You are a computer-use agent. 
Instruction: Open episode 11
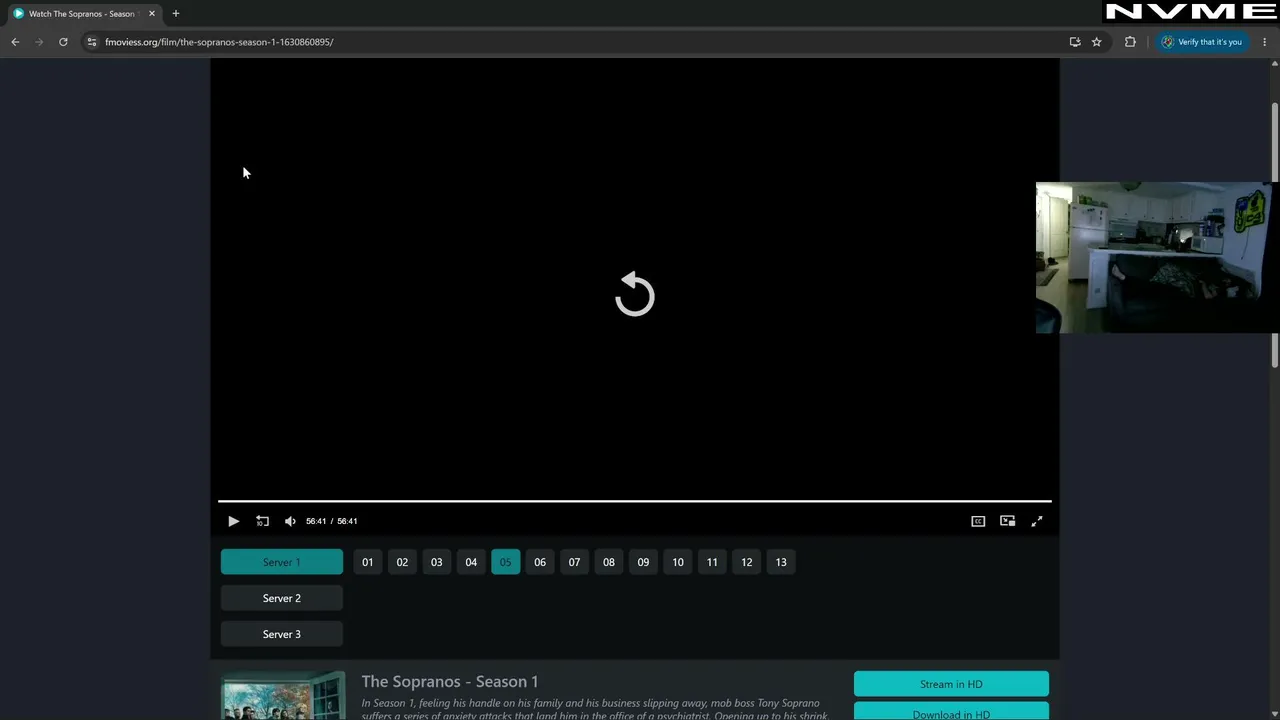[712, 562]
